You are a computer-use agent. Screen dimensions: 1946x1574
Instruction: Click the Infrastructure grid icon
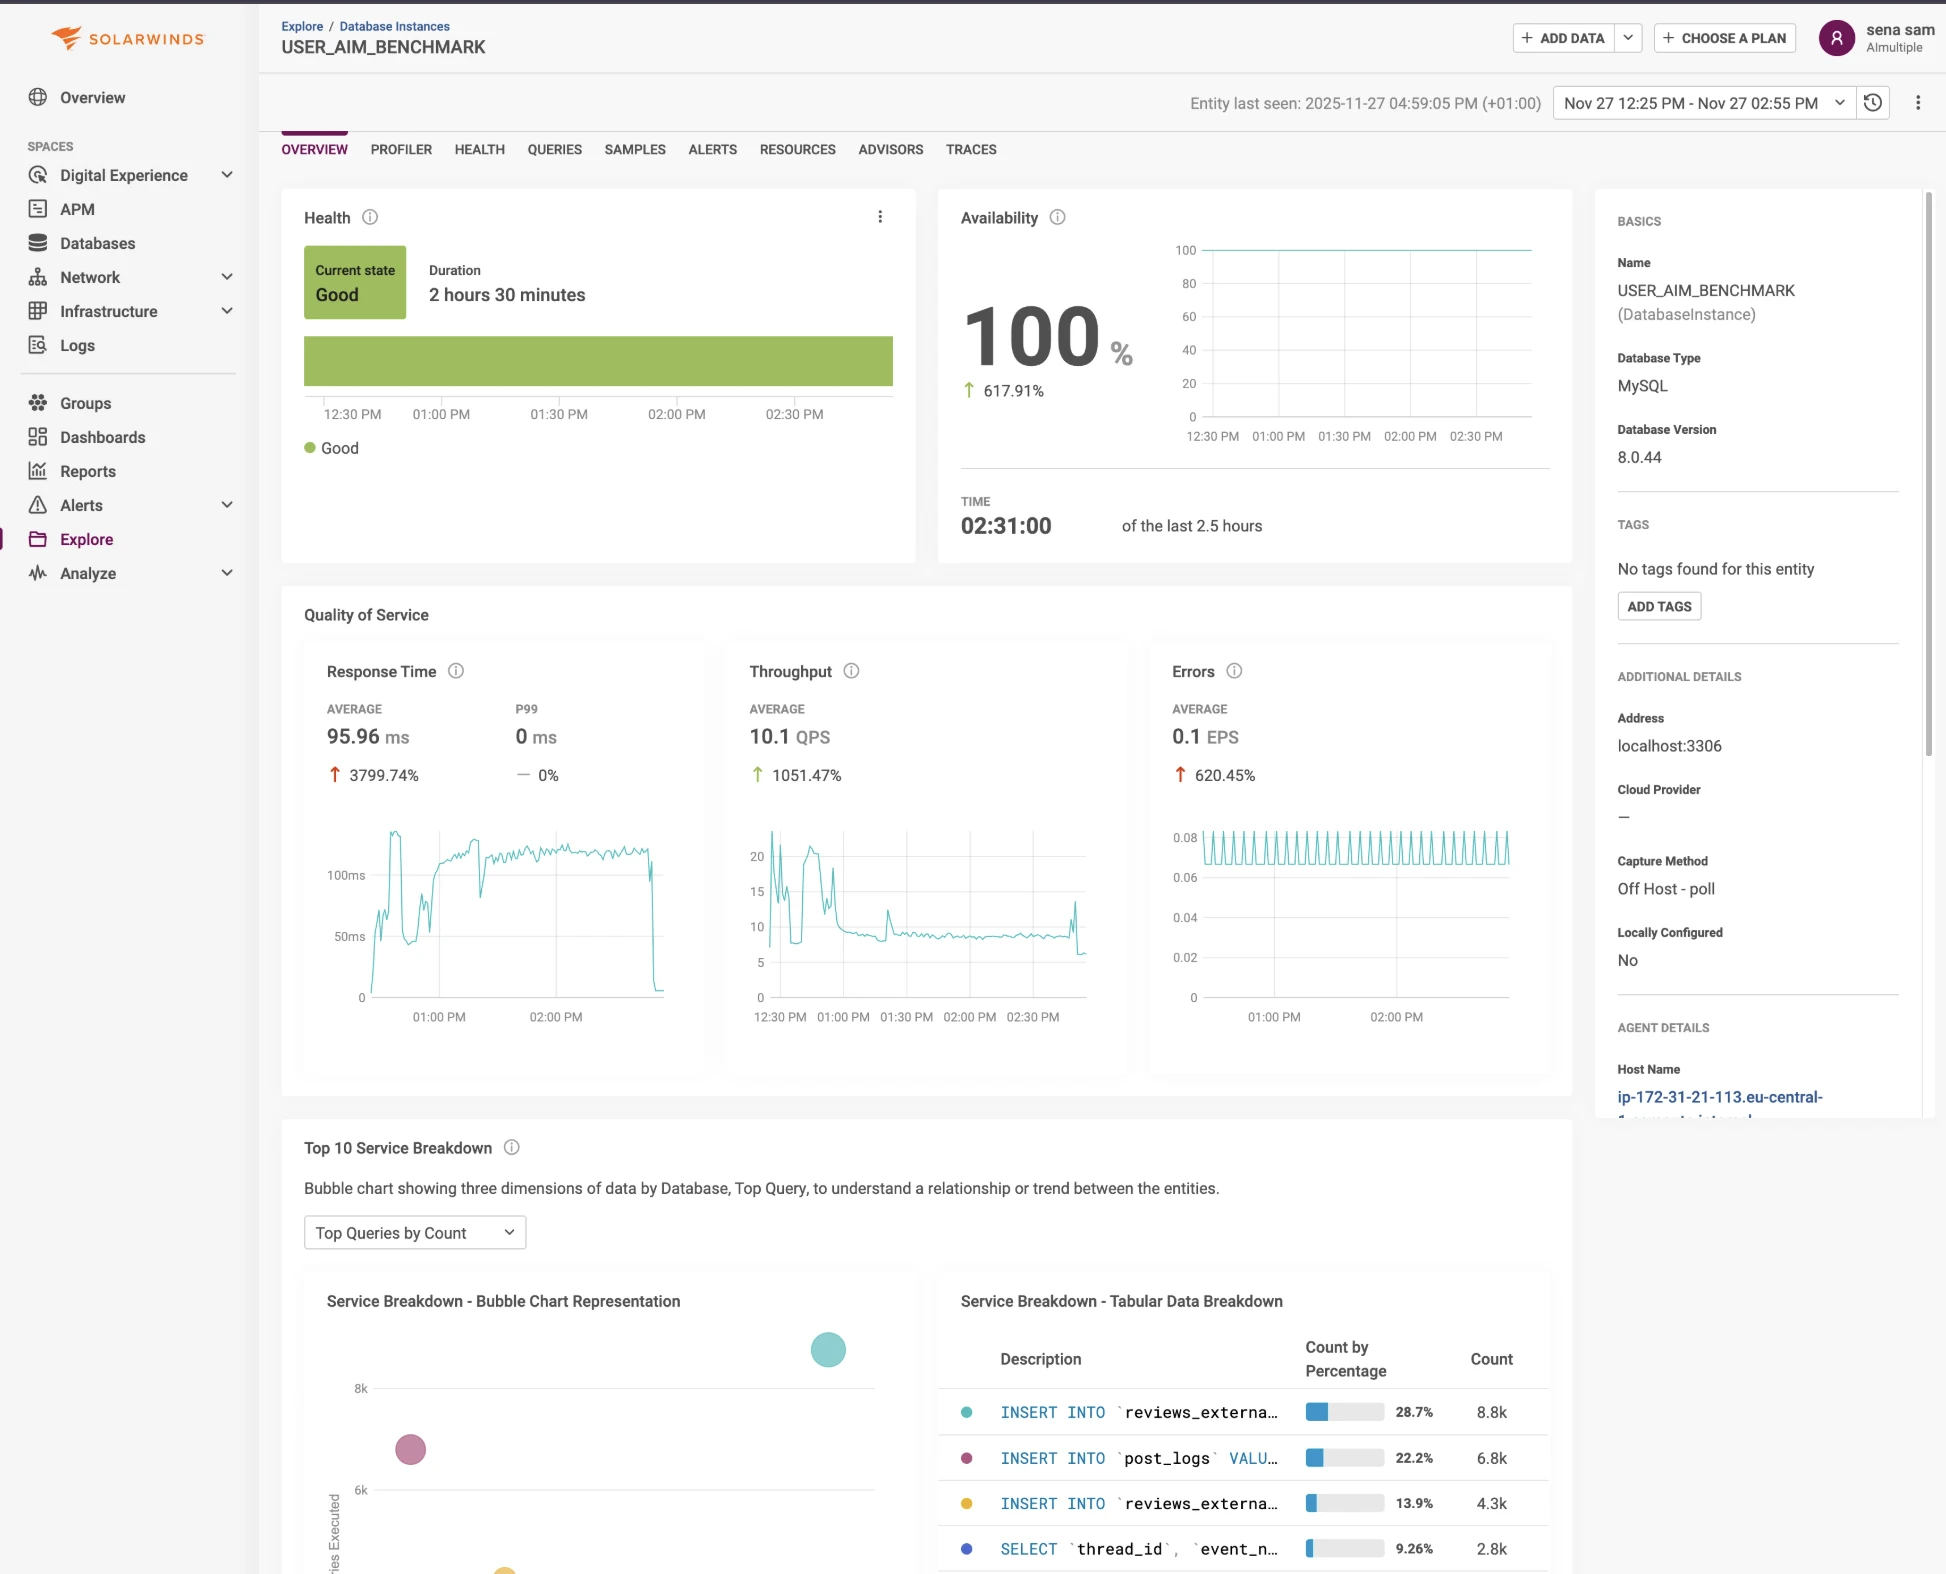point(38,311)
